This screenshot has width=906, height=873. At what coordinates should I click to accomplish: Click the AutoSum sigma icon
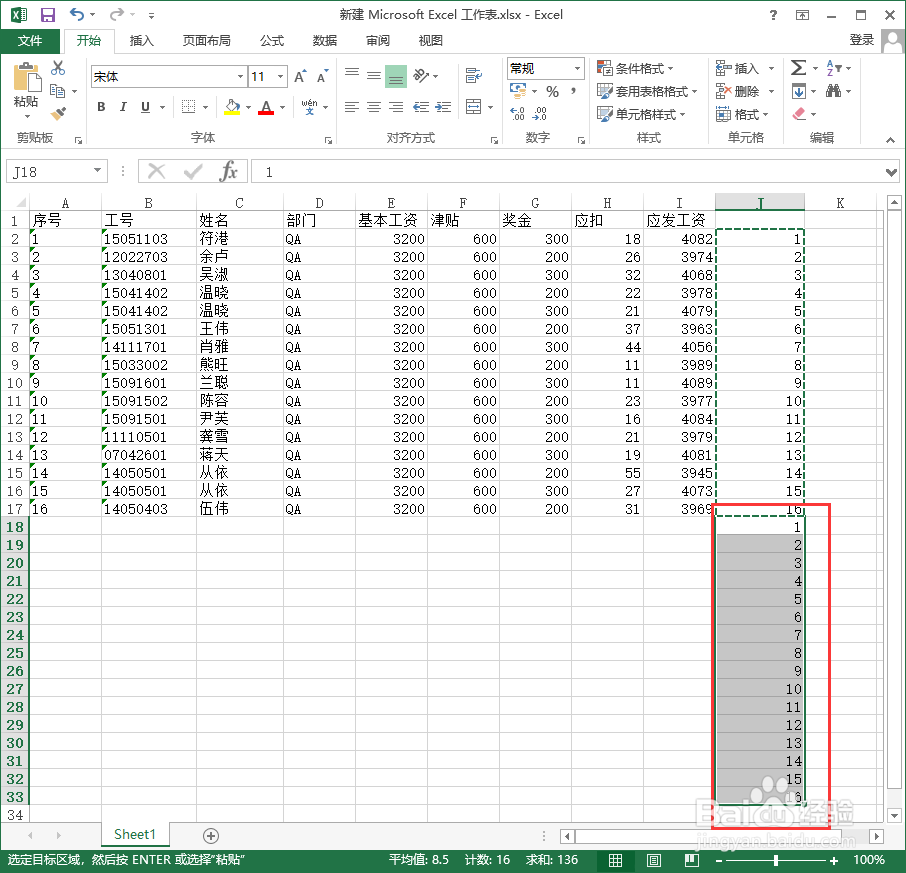(798, 68)
